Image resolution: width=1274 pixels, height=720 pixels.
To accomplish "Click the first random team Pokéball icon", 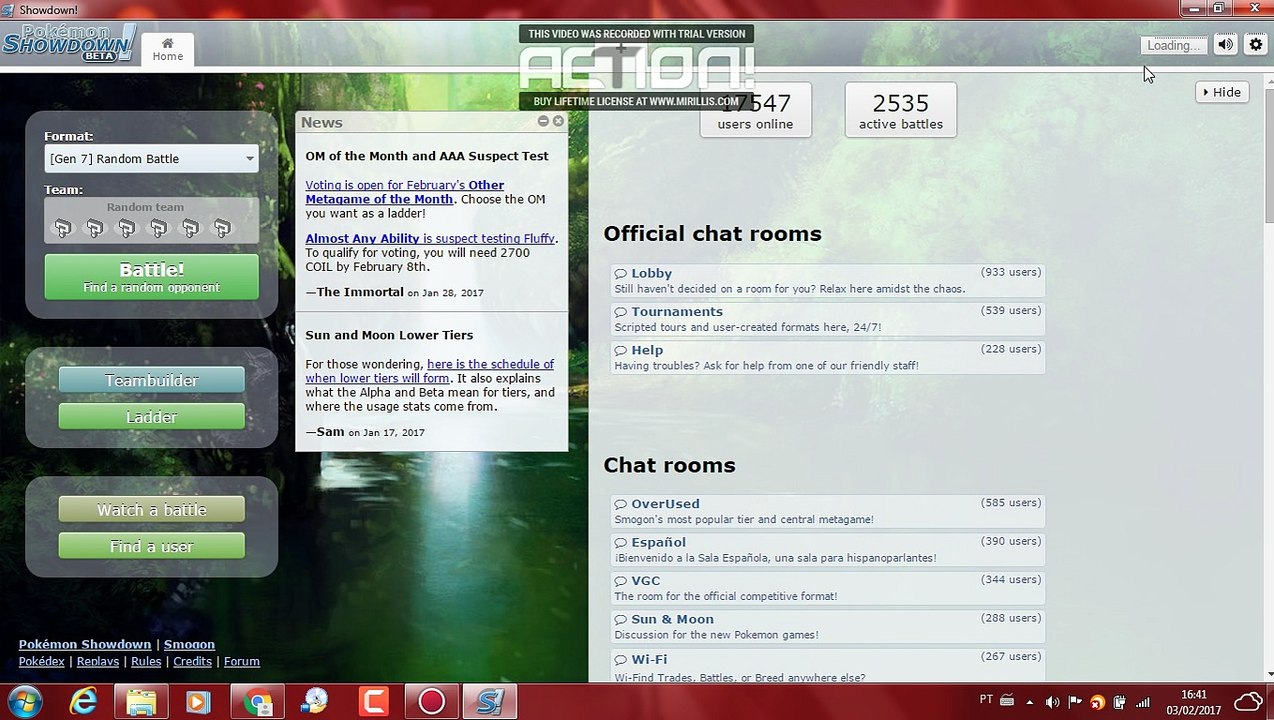I will tap(62, 228).
